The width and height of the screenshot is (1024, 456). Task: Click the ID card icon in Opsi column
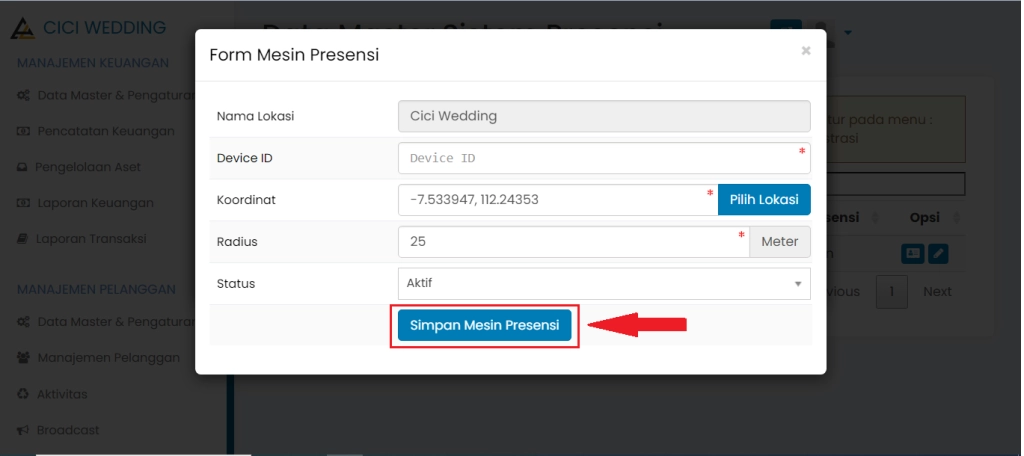pyautogui.click(x=913, y=254)
